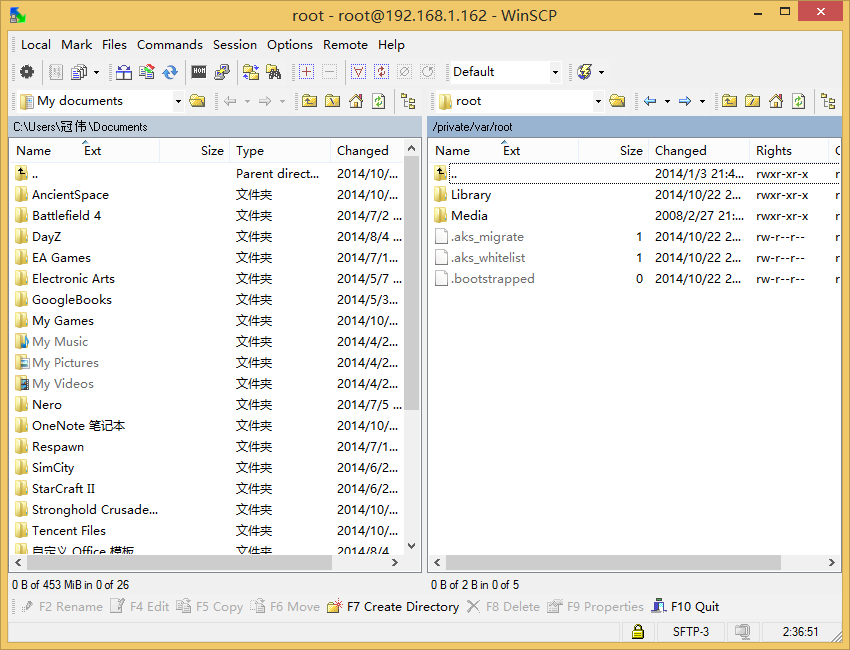Sort remote panel by Changed column

point(698,151)
